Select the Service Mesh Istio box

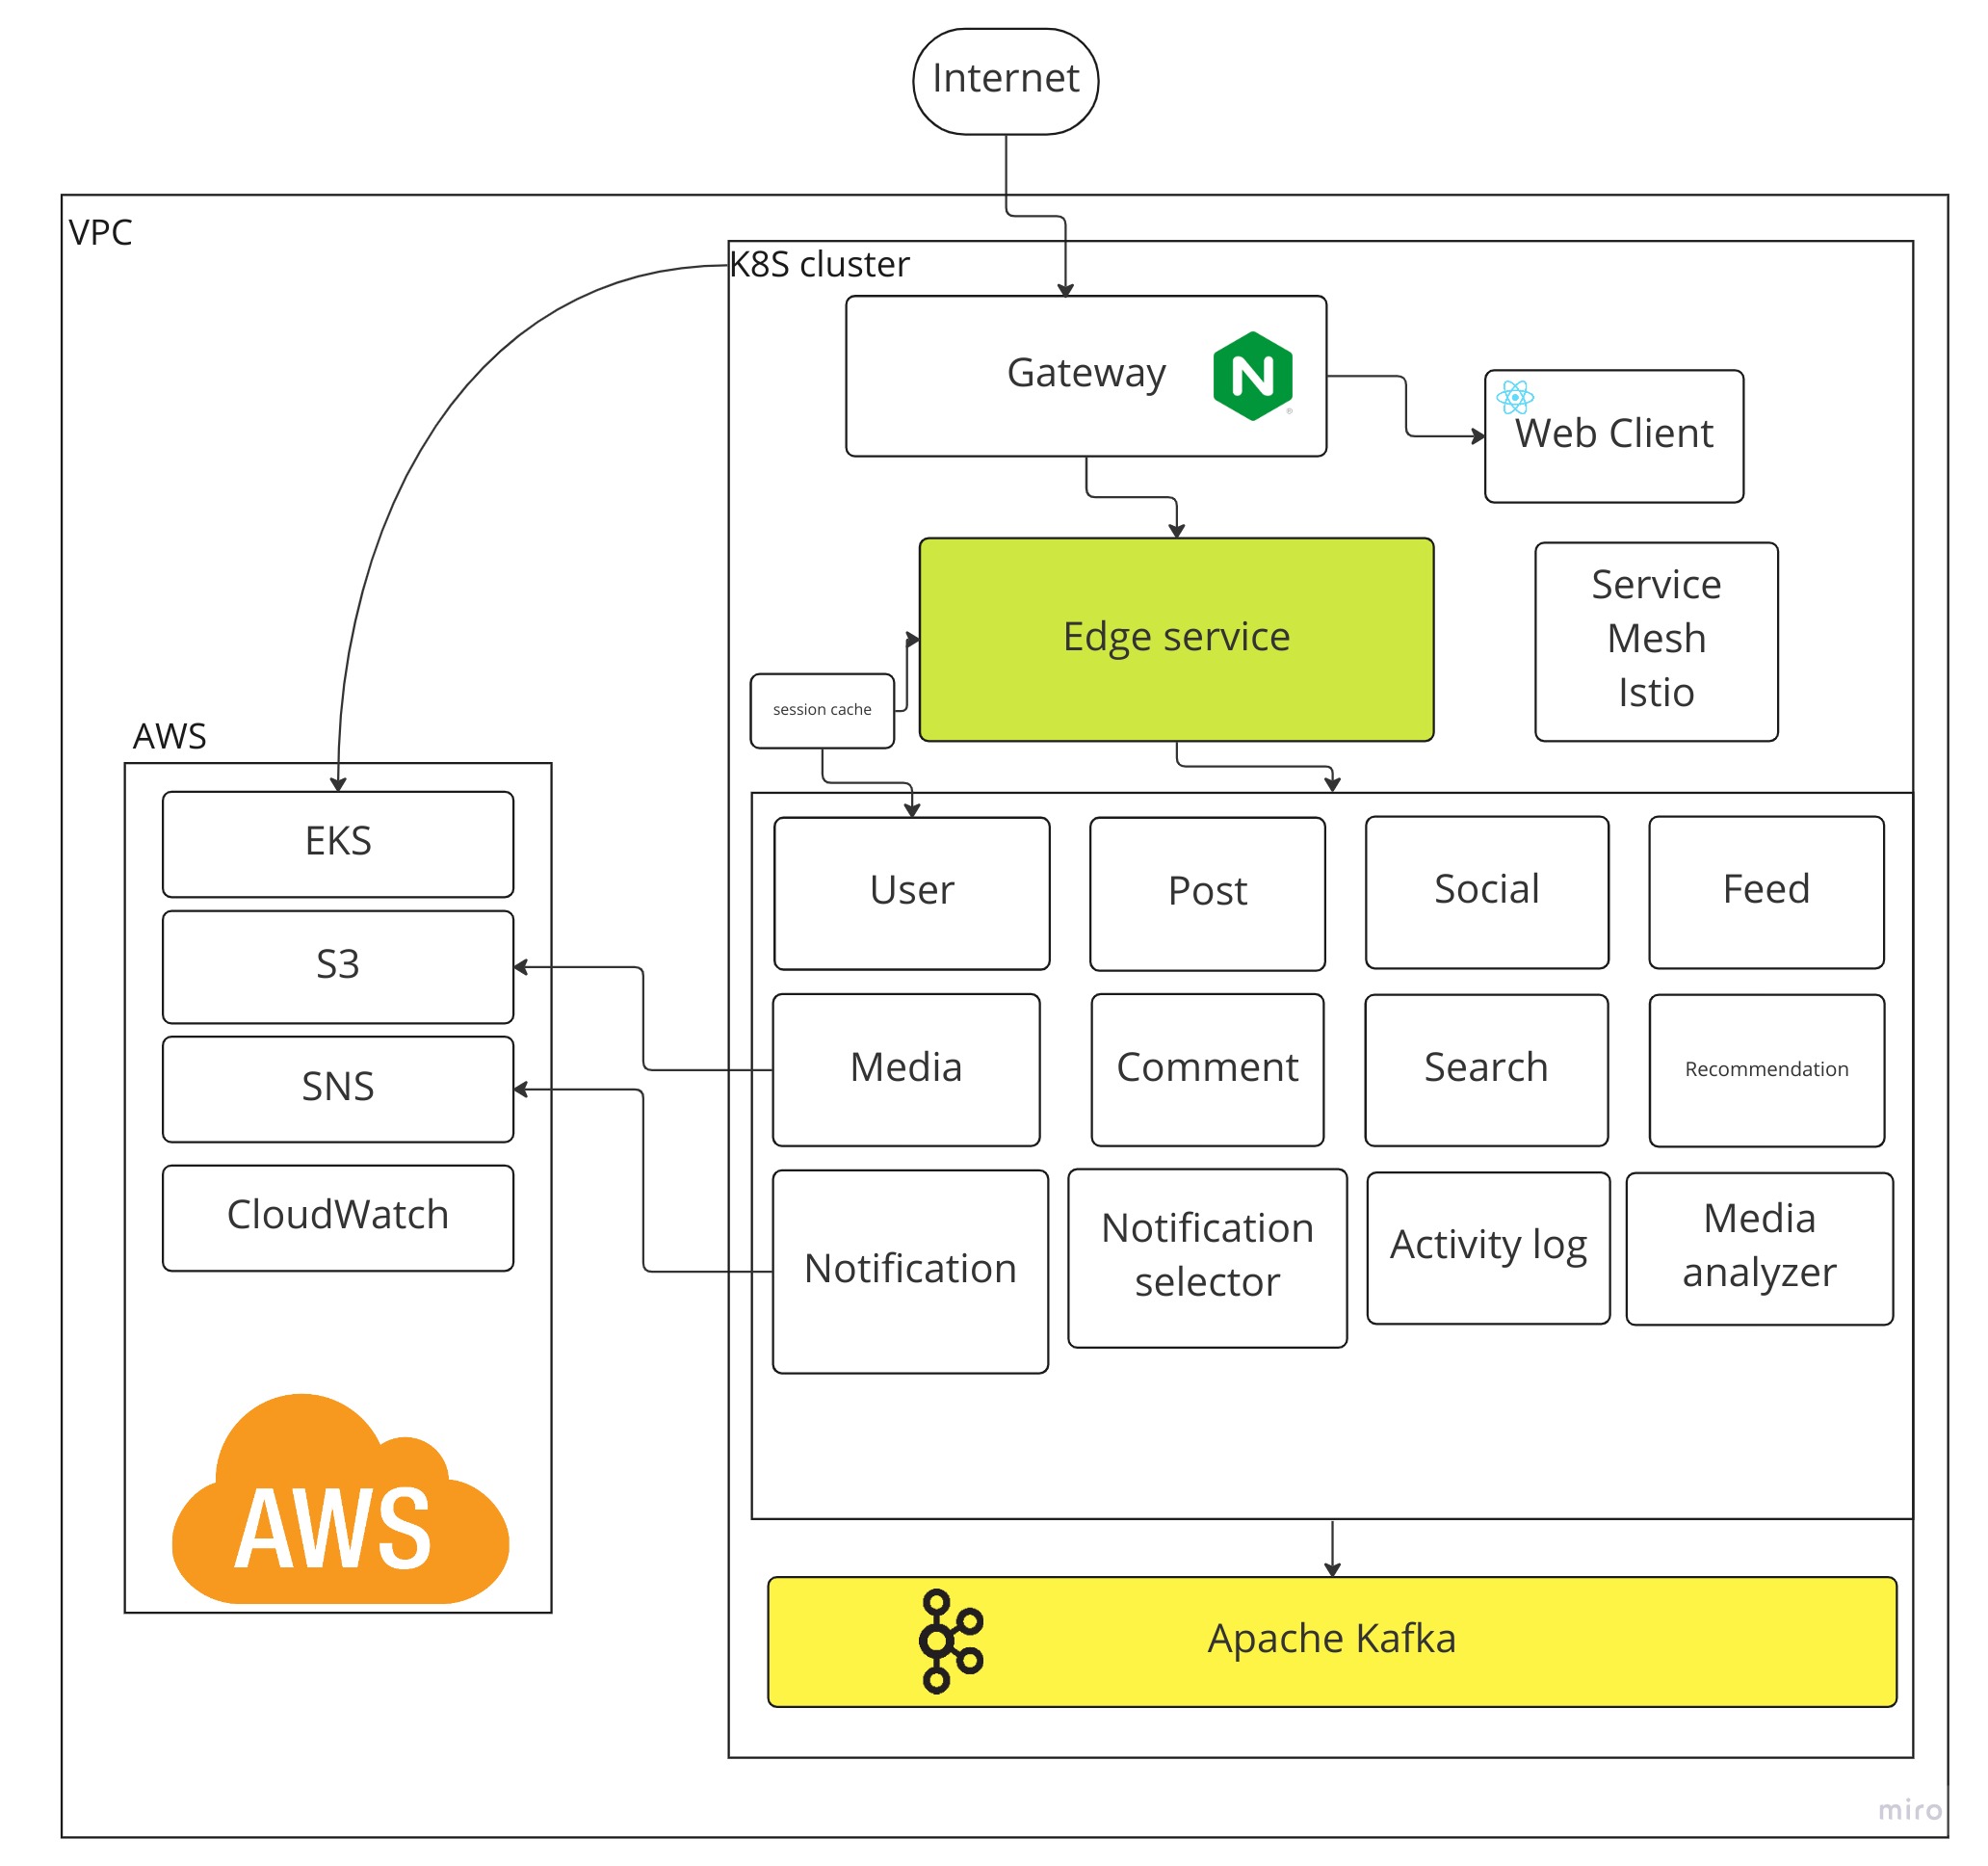[1656, 641]
